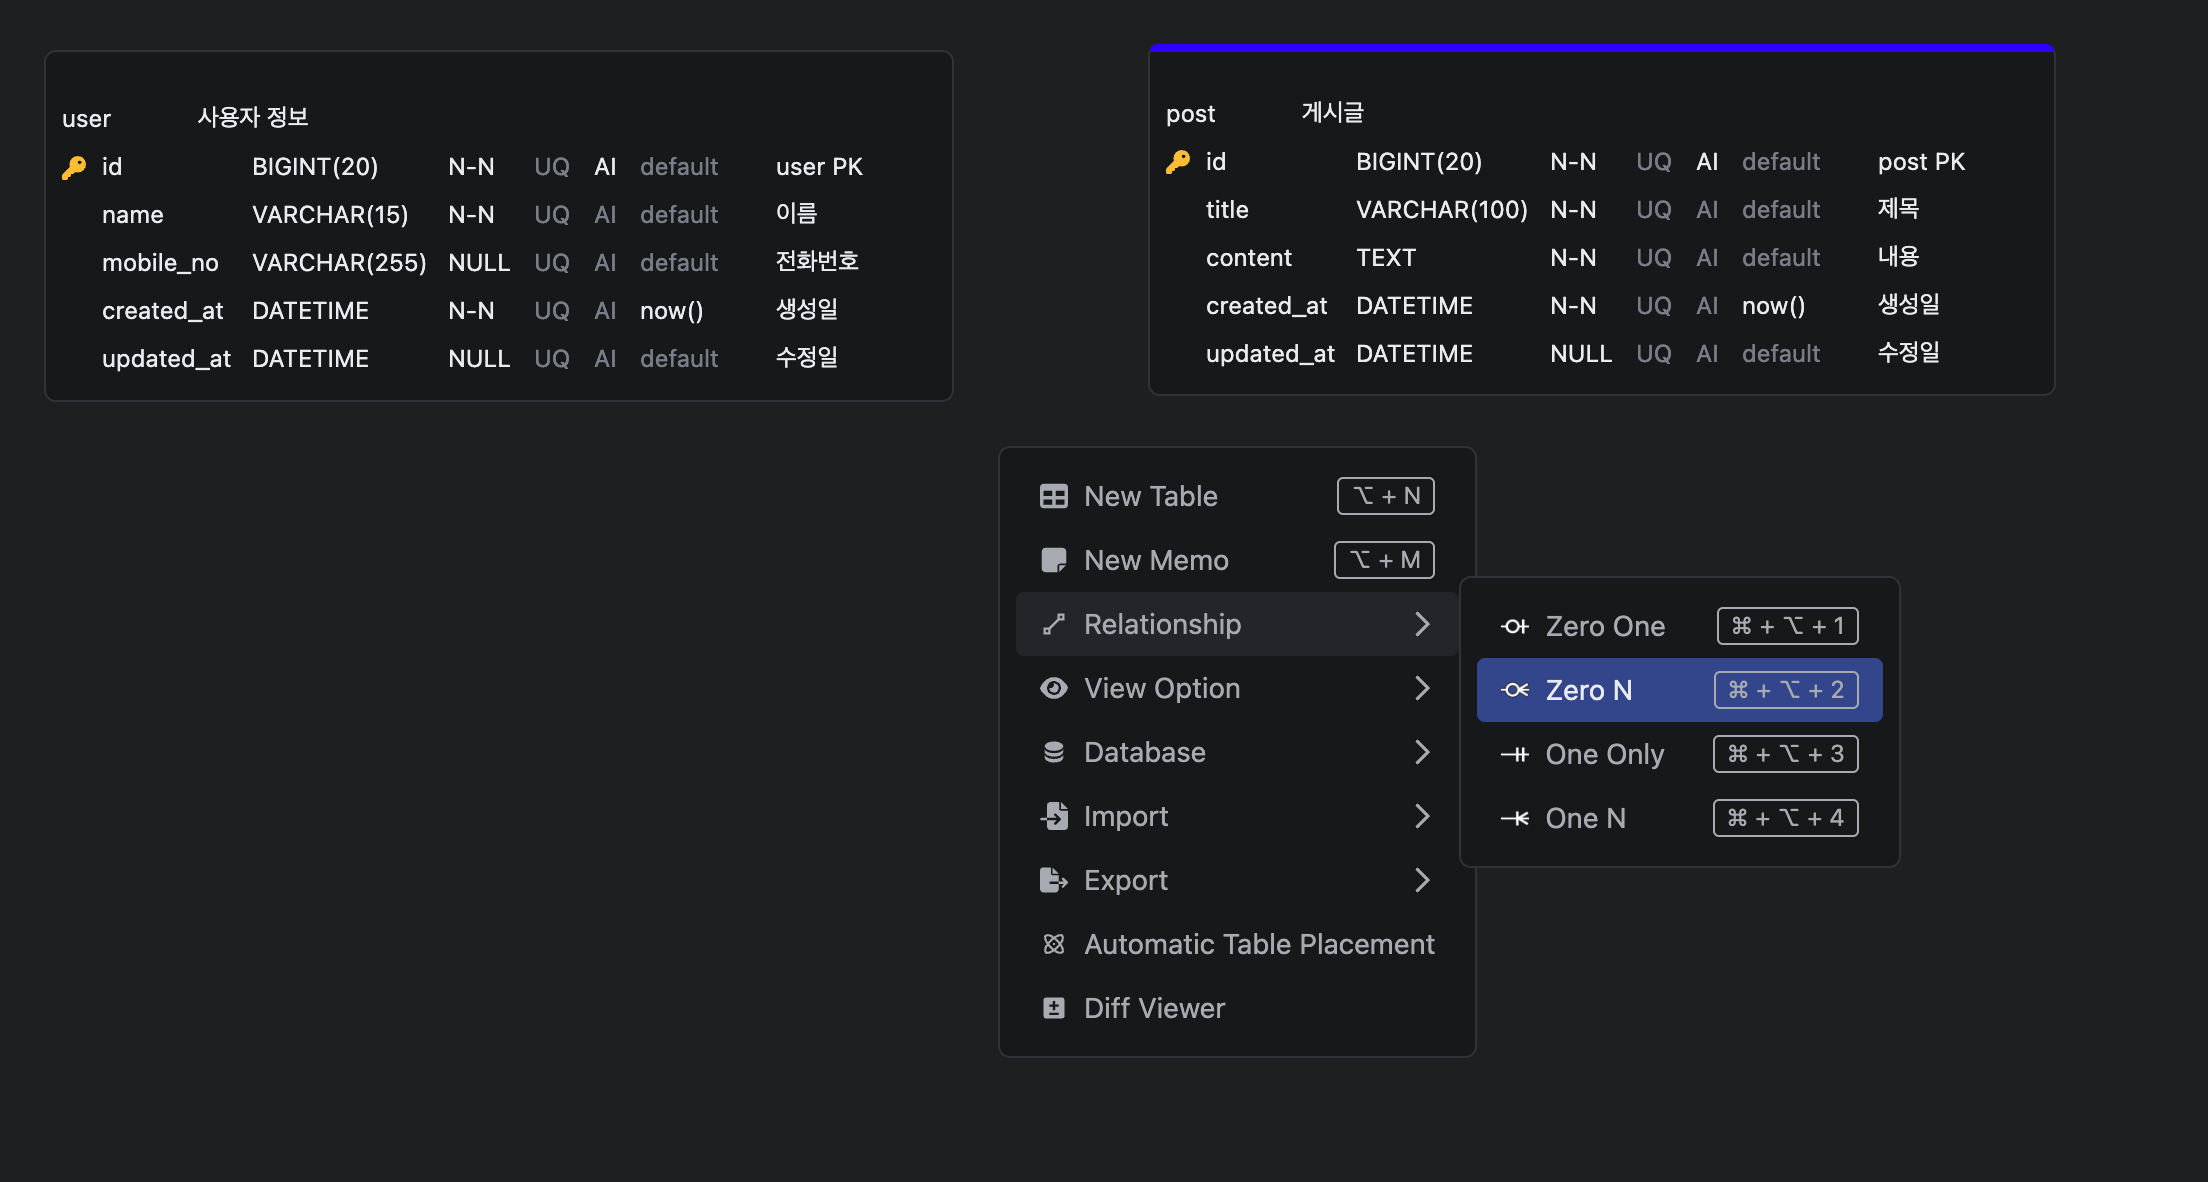Click the gold key icon in the user table
This screenshot has height=1182, width=2208.
74,167
